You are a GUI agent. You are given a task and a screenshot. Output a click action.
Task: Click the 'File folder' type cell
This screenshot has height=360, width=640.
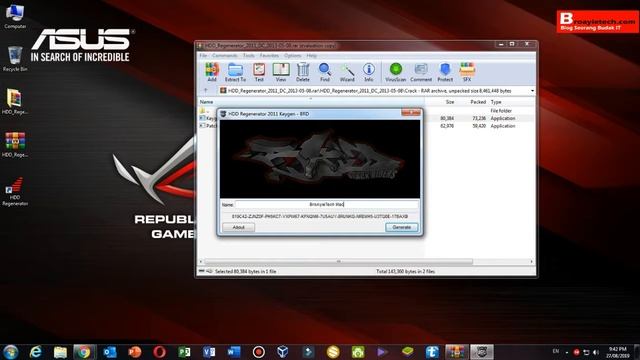point(501,111)
